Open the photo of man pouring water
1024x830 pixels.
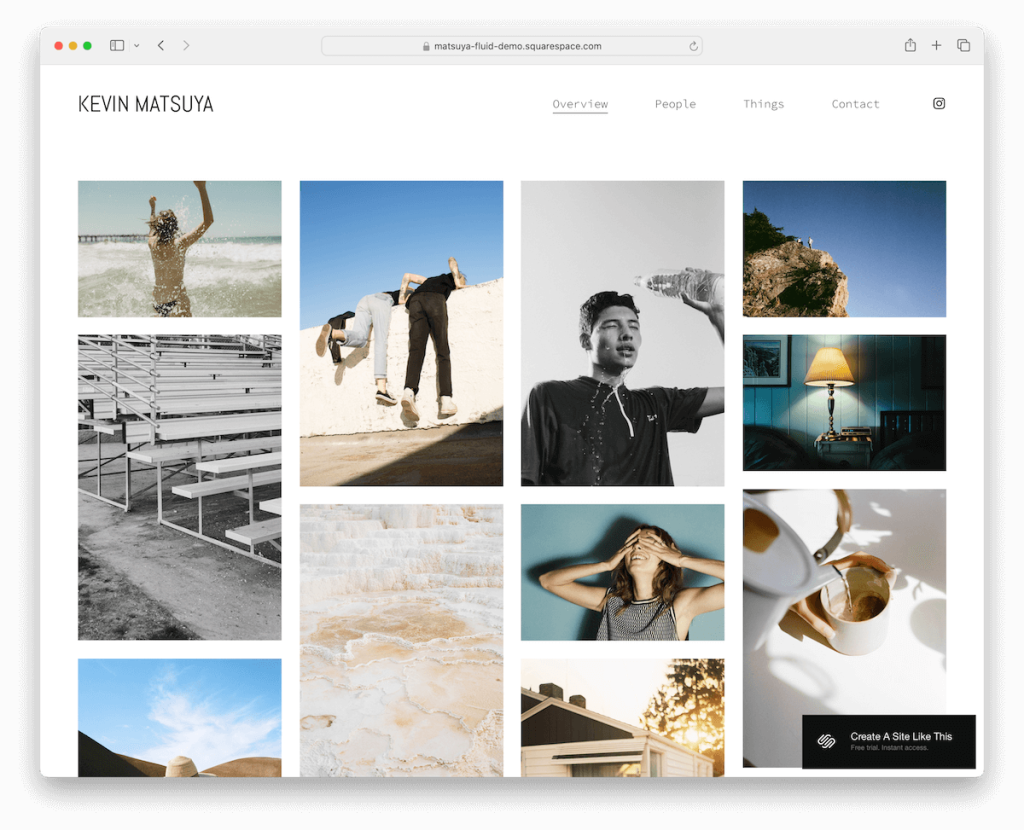[x=622, y=333]
